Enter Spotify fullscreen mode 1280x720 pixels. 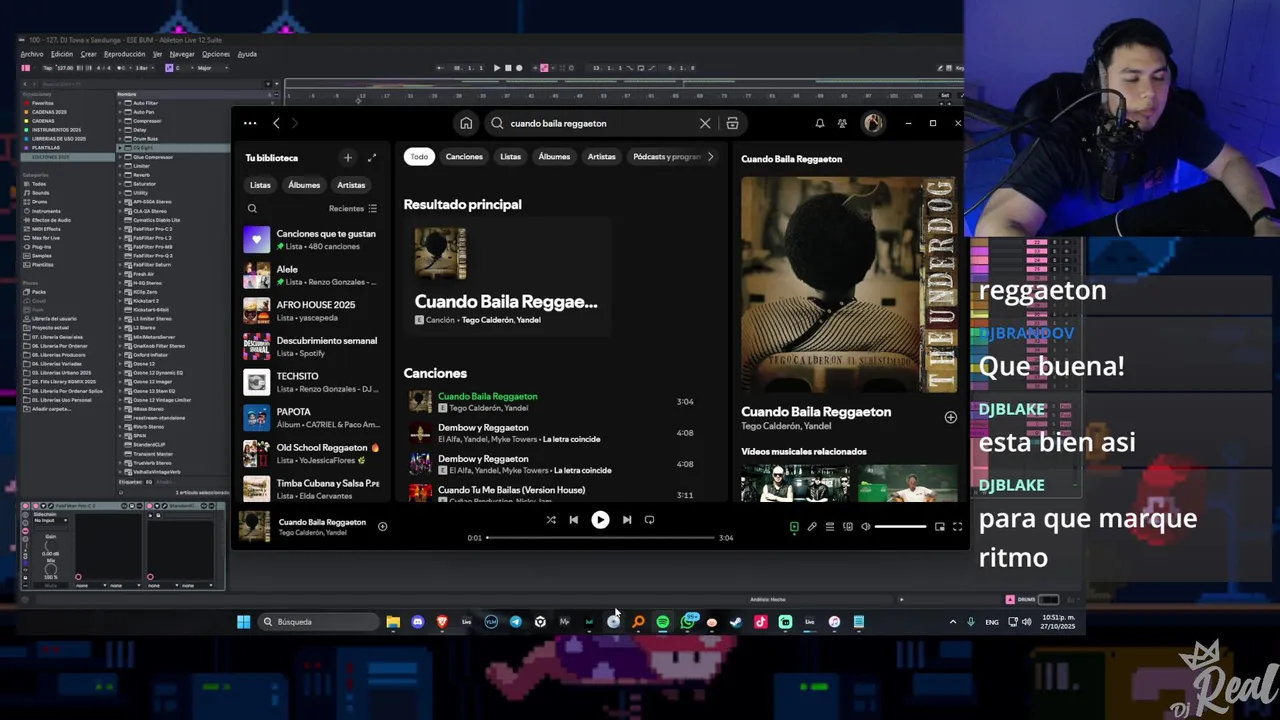click(x=957, y=526)
